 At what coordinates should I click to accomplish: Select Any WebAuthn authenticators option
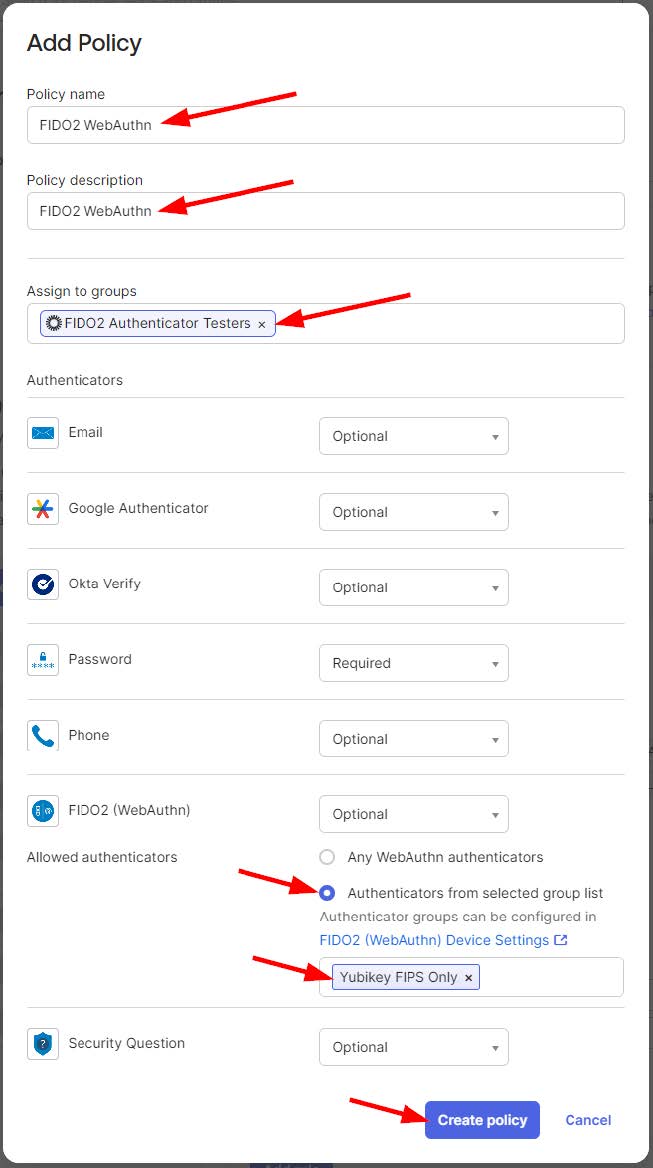327,857
